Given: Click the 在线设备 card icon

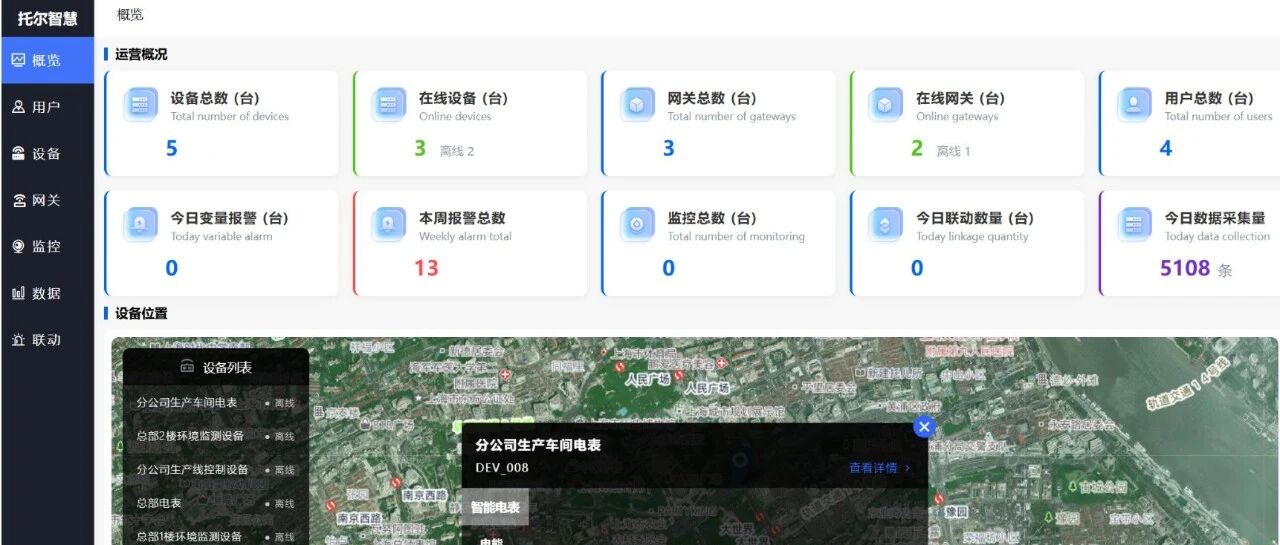Looking at the screenshot, I should (388, 105).
